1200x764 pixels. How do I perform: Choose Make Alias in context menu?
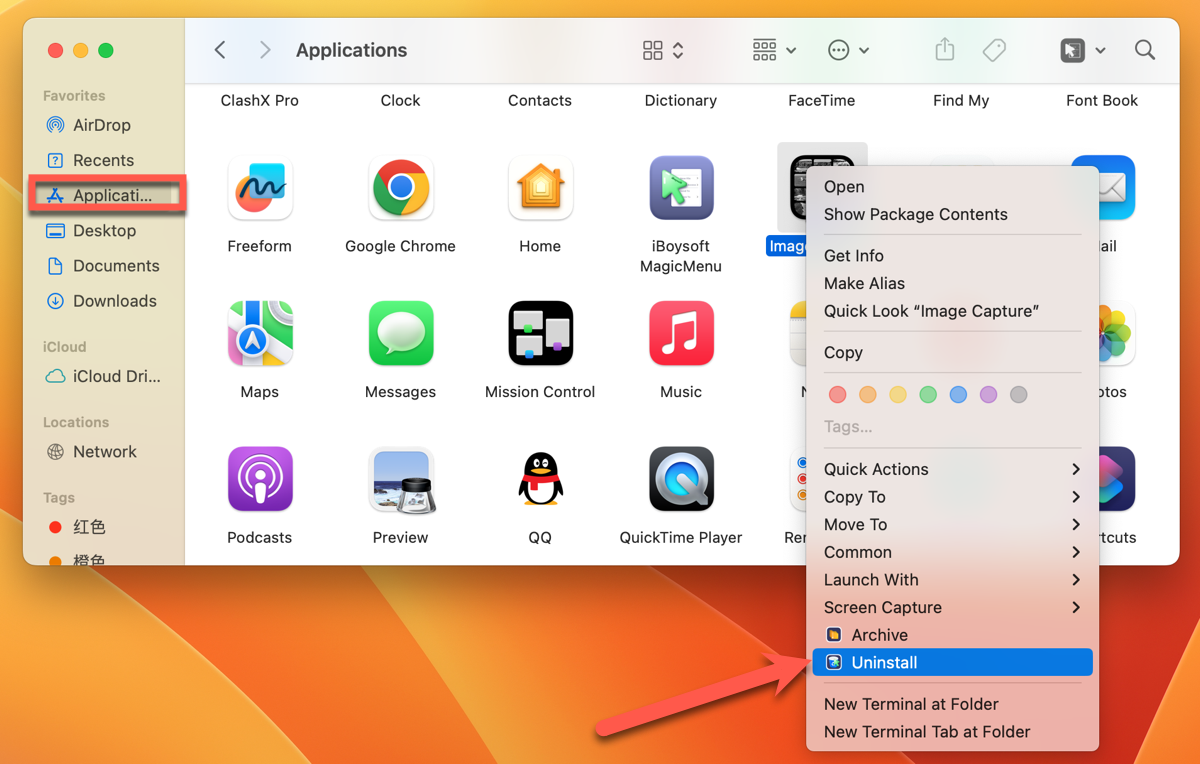click(952, 284)
